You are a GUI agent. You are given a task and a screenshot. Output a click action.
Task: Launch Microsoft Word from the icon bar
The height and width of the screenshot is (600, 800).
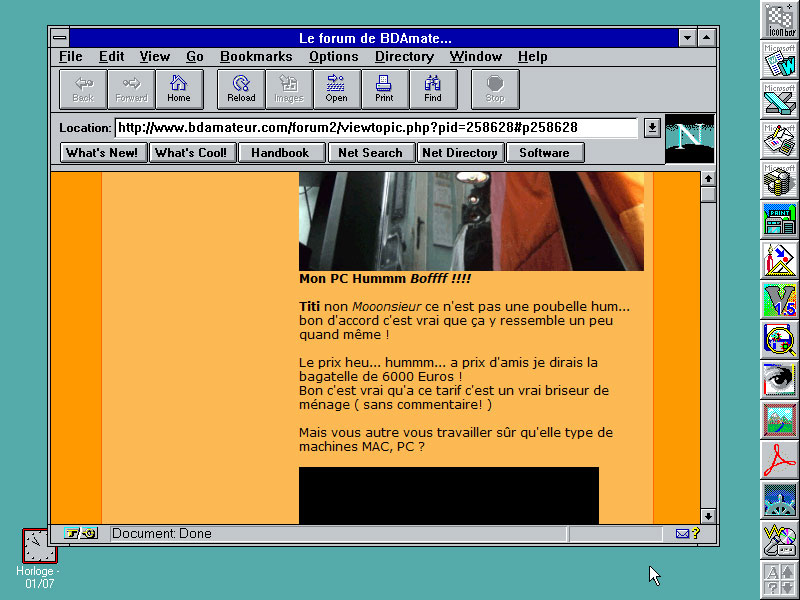(780, 60)
